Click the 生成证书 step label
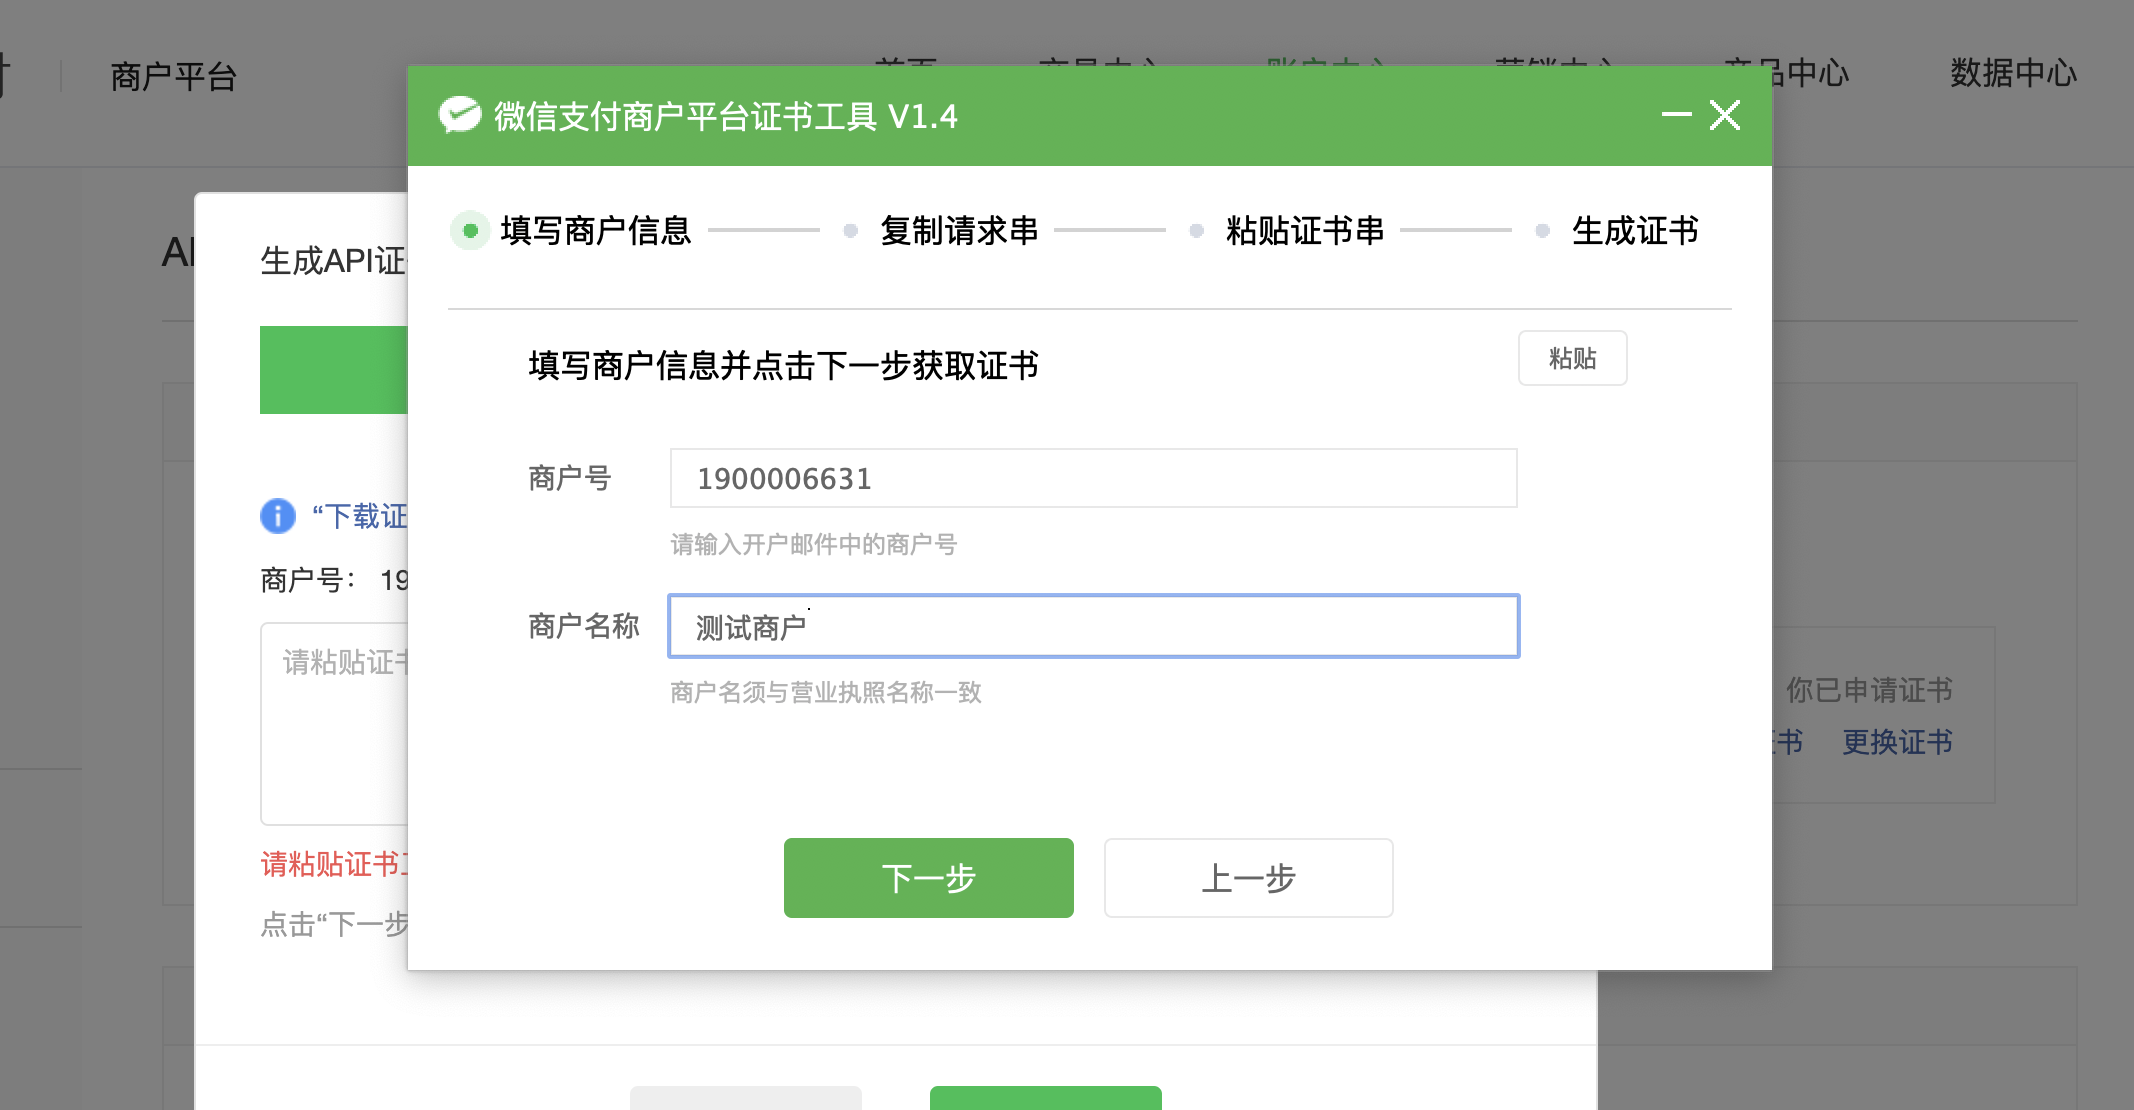Viewport: 2134px width, 1110px height. click(1635, 231)
